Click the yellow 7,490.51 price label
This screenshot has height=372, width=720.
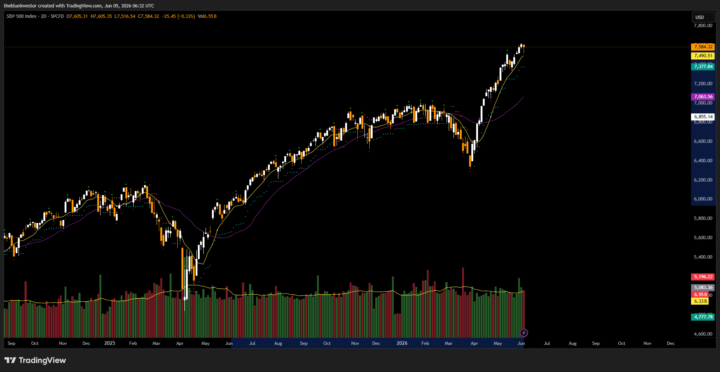703,56
